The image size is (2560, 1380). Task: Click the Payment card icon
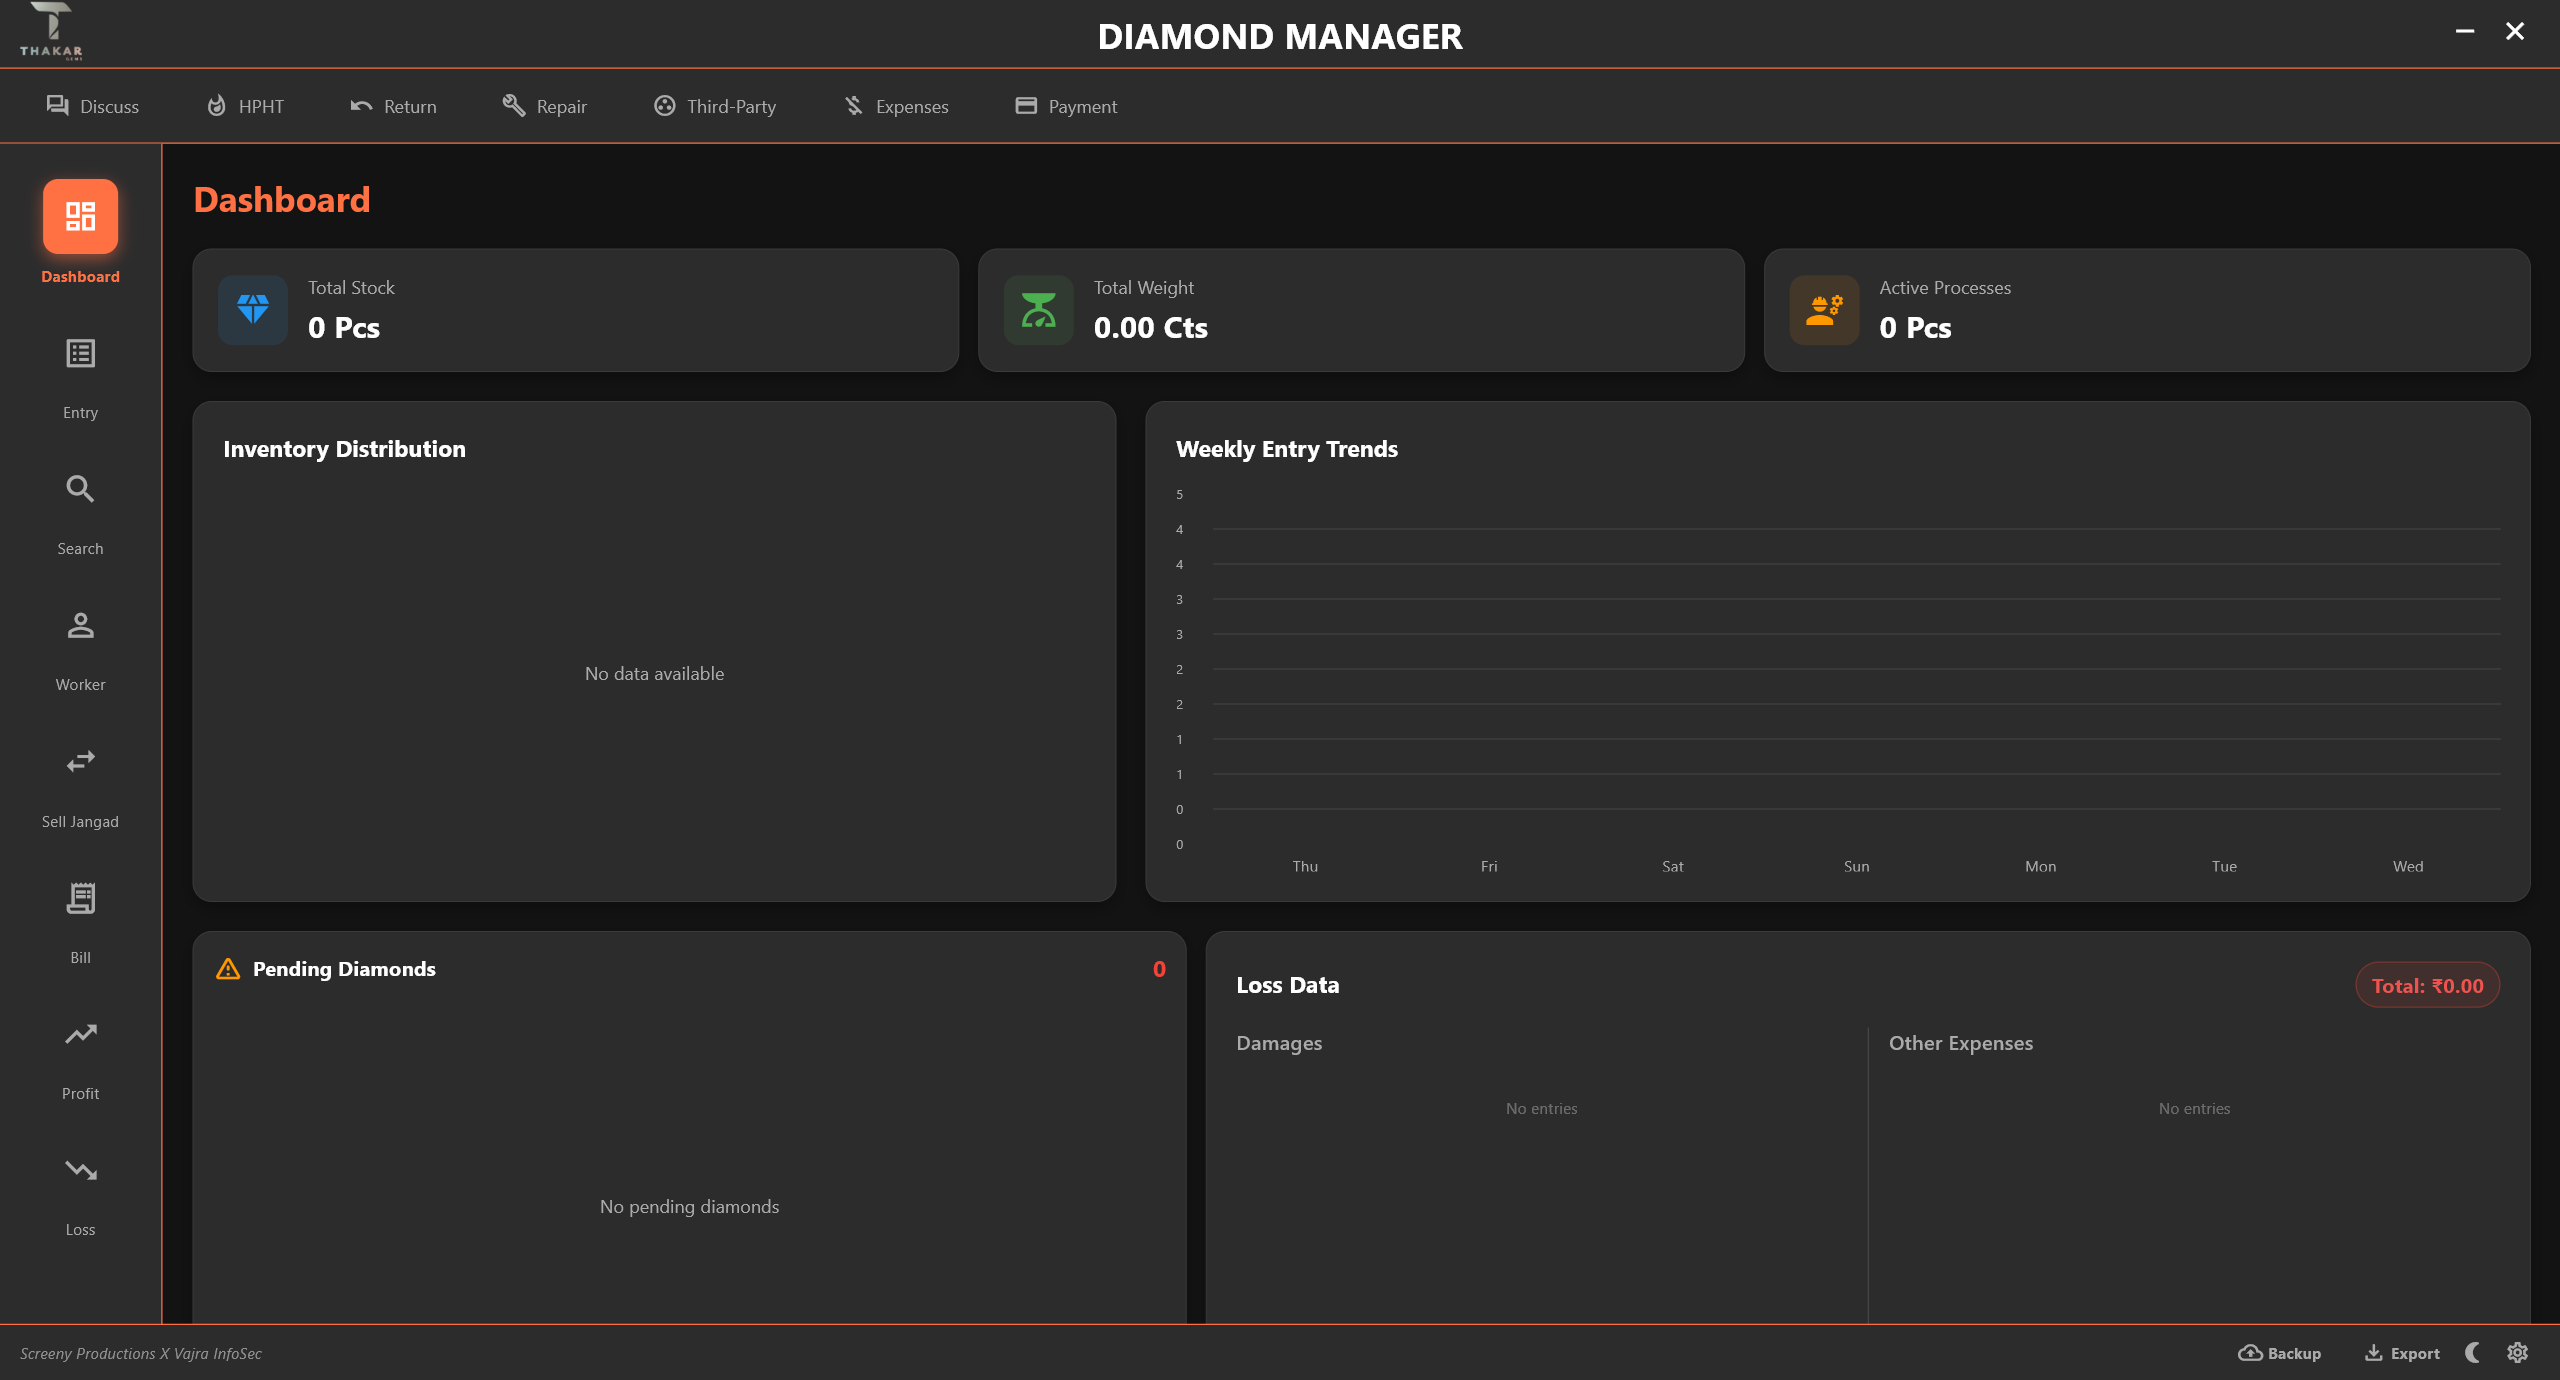pos(1026,105)
